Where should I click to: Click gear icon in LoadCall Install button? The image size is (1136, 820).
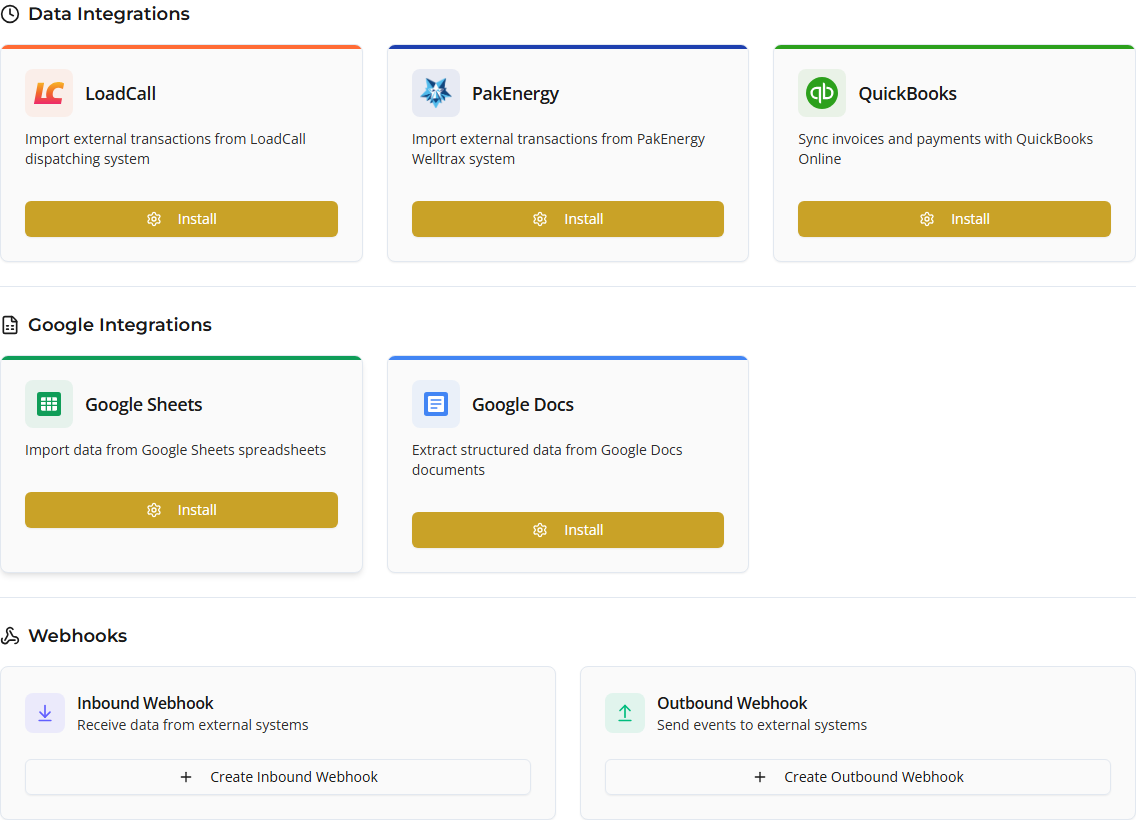pyautogui.click(x=154, y=219)
